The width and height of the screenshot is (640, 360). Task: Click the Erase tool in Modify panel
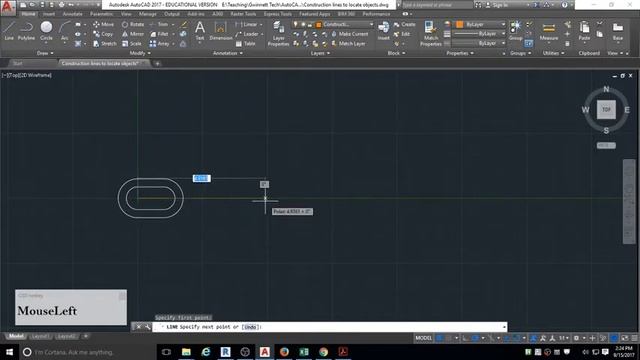tap(184, 25)
